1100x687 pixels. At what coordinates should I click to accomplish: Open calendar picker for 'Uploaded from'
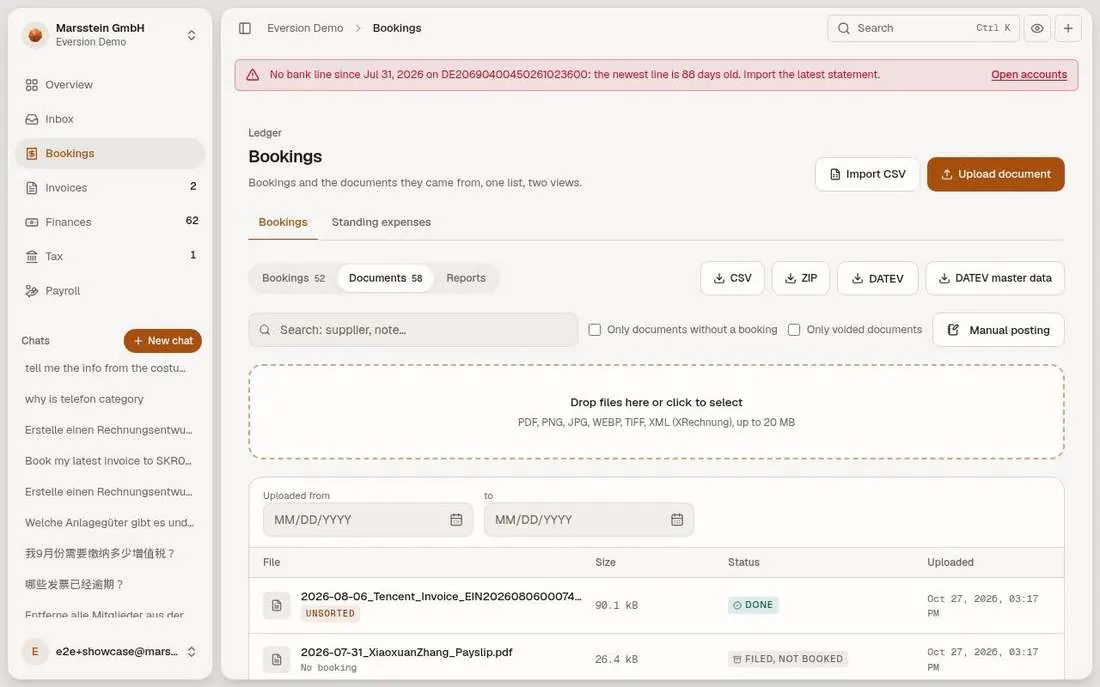click(456, 520)
